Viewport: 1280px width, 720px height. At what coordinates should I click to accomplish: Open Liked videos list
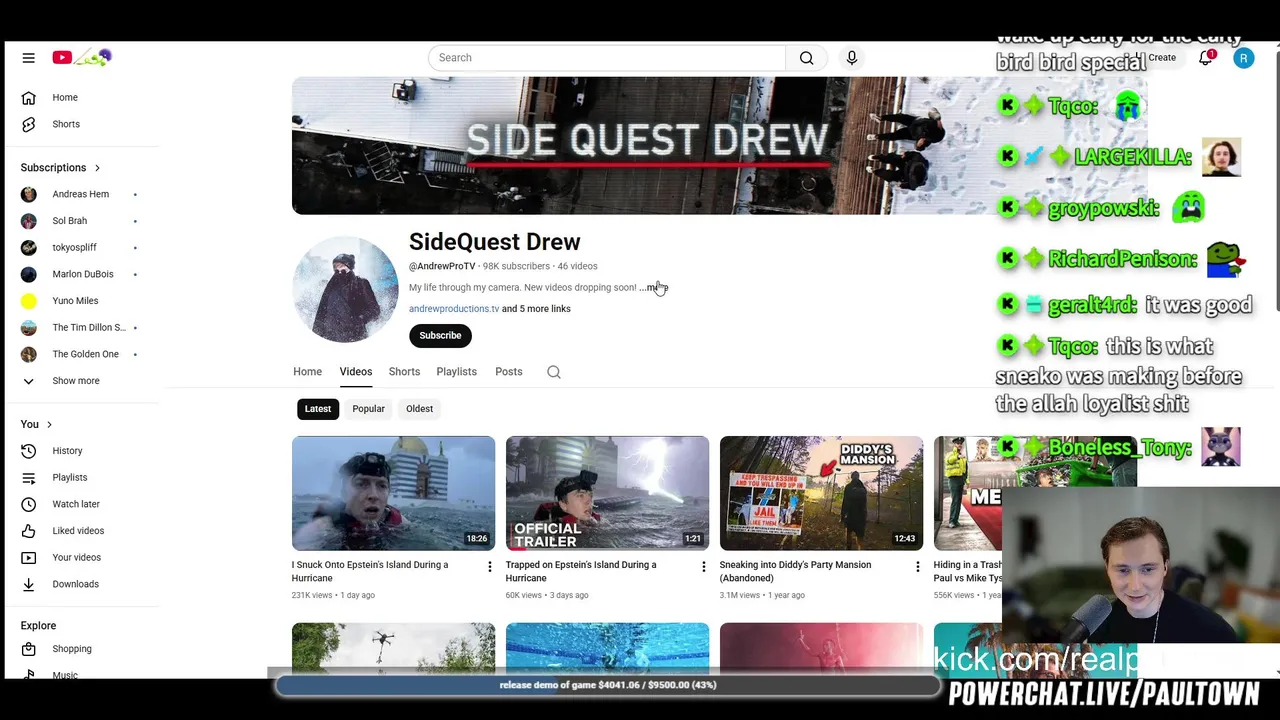point(80,531)
